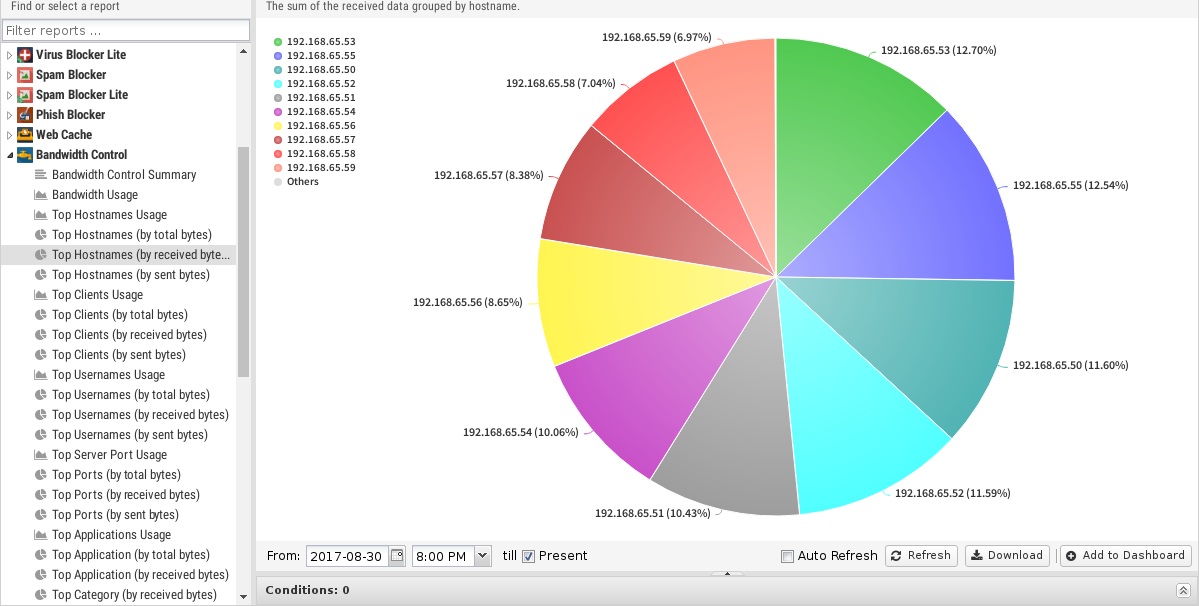The image size is (1199, 606).
Task: Click the Top Hostnames Usage chart icon
Action: 41,215
